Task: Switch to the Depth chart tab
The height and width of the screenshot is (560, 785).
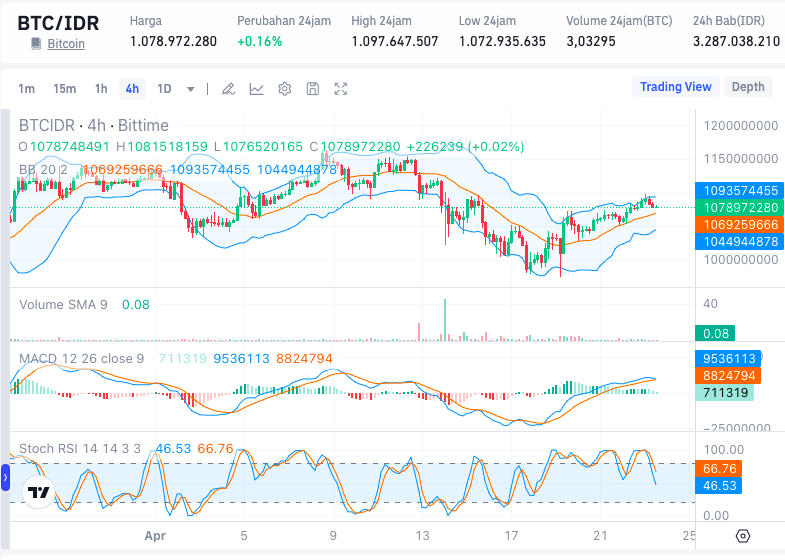Action: [748, 87]
